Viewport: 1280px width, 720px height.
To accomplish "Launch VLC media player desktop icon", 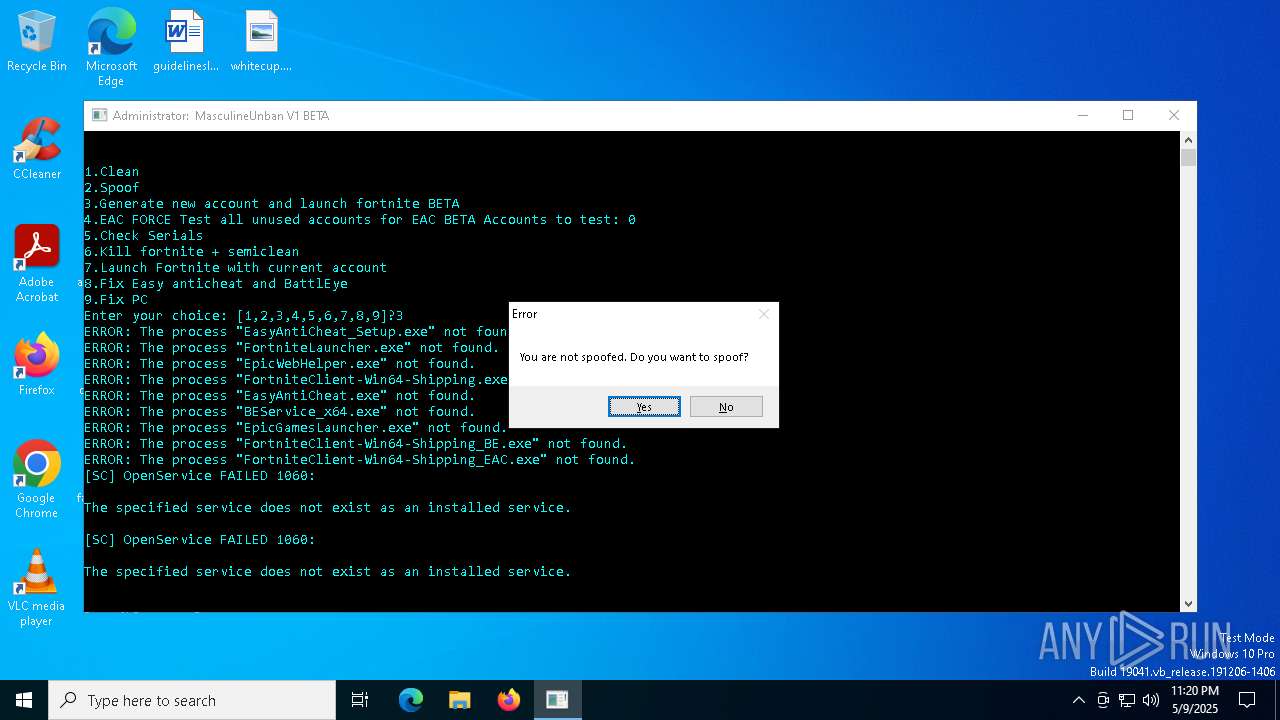I will click(37, 588).
